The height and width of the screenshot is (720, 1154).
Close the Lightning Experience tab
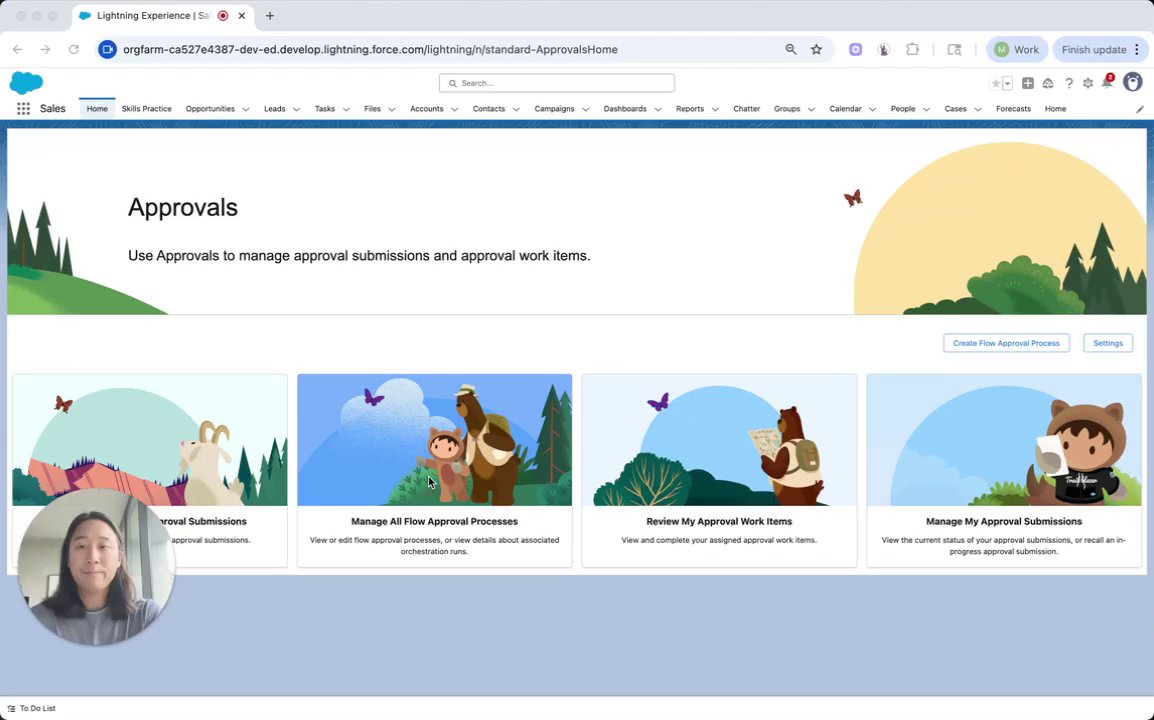coord(241,15)
